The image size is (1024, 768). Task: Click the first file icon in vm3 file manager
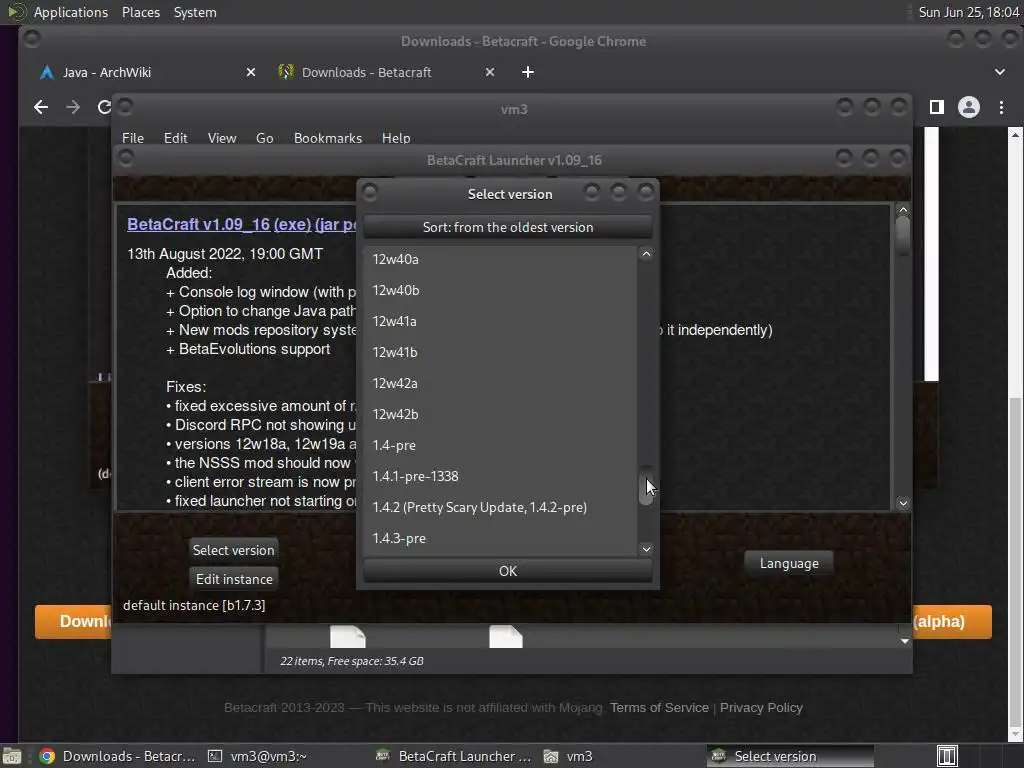[x=347, y=637]
